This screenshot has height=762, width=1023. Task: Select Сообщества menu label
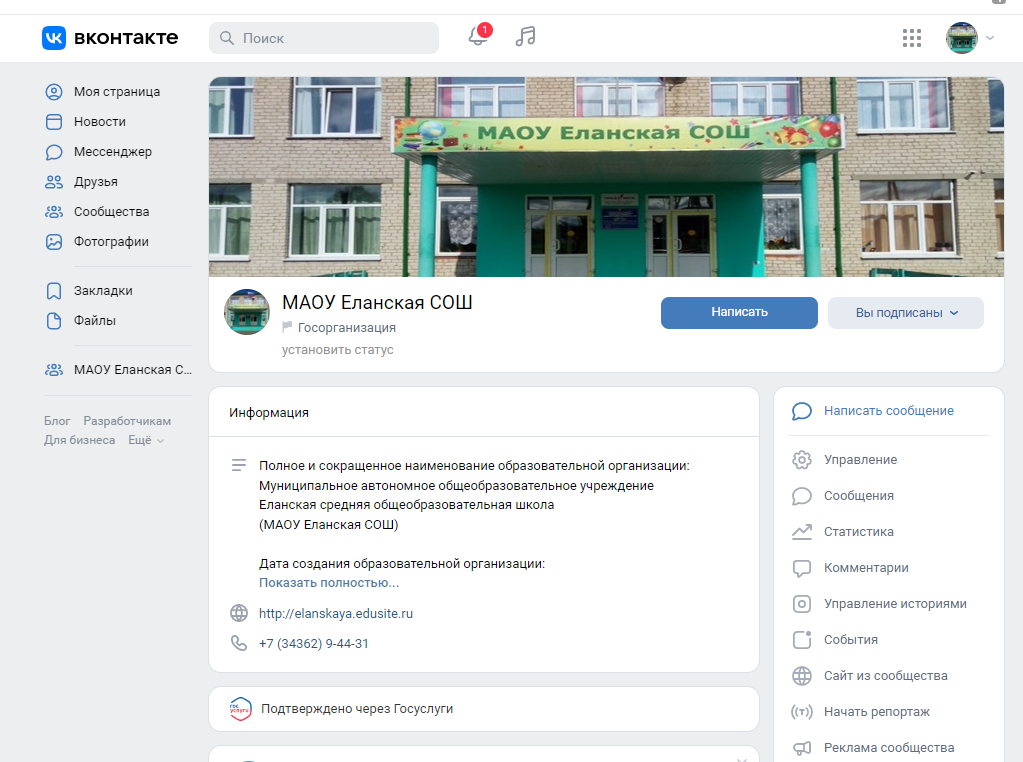point(112,212)
